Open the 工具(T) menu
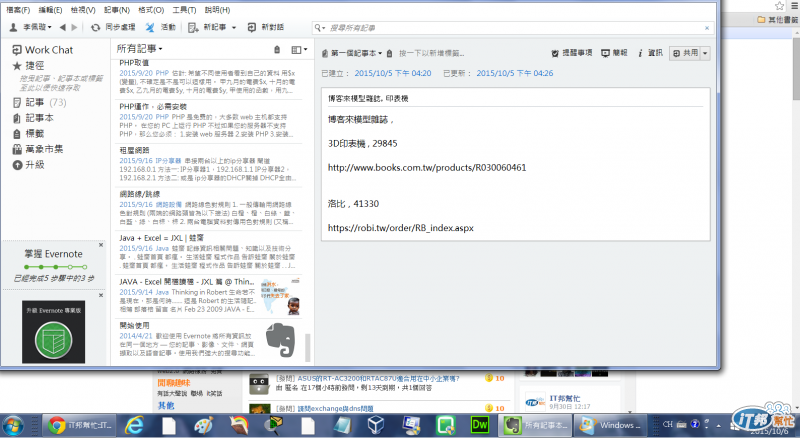This screenshot has height=438, width=800. pos(184,10)
